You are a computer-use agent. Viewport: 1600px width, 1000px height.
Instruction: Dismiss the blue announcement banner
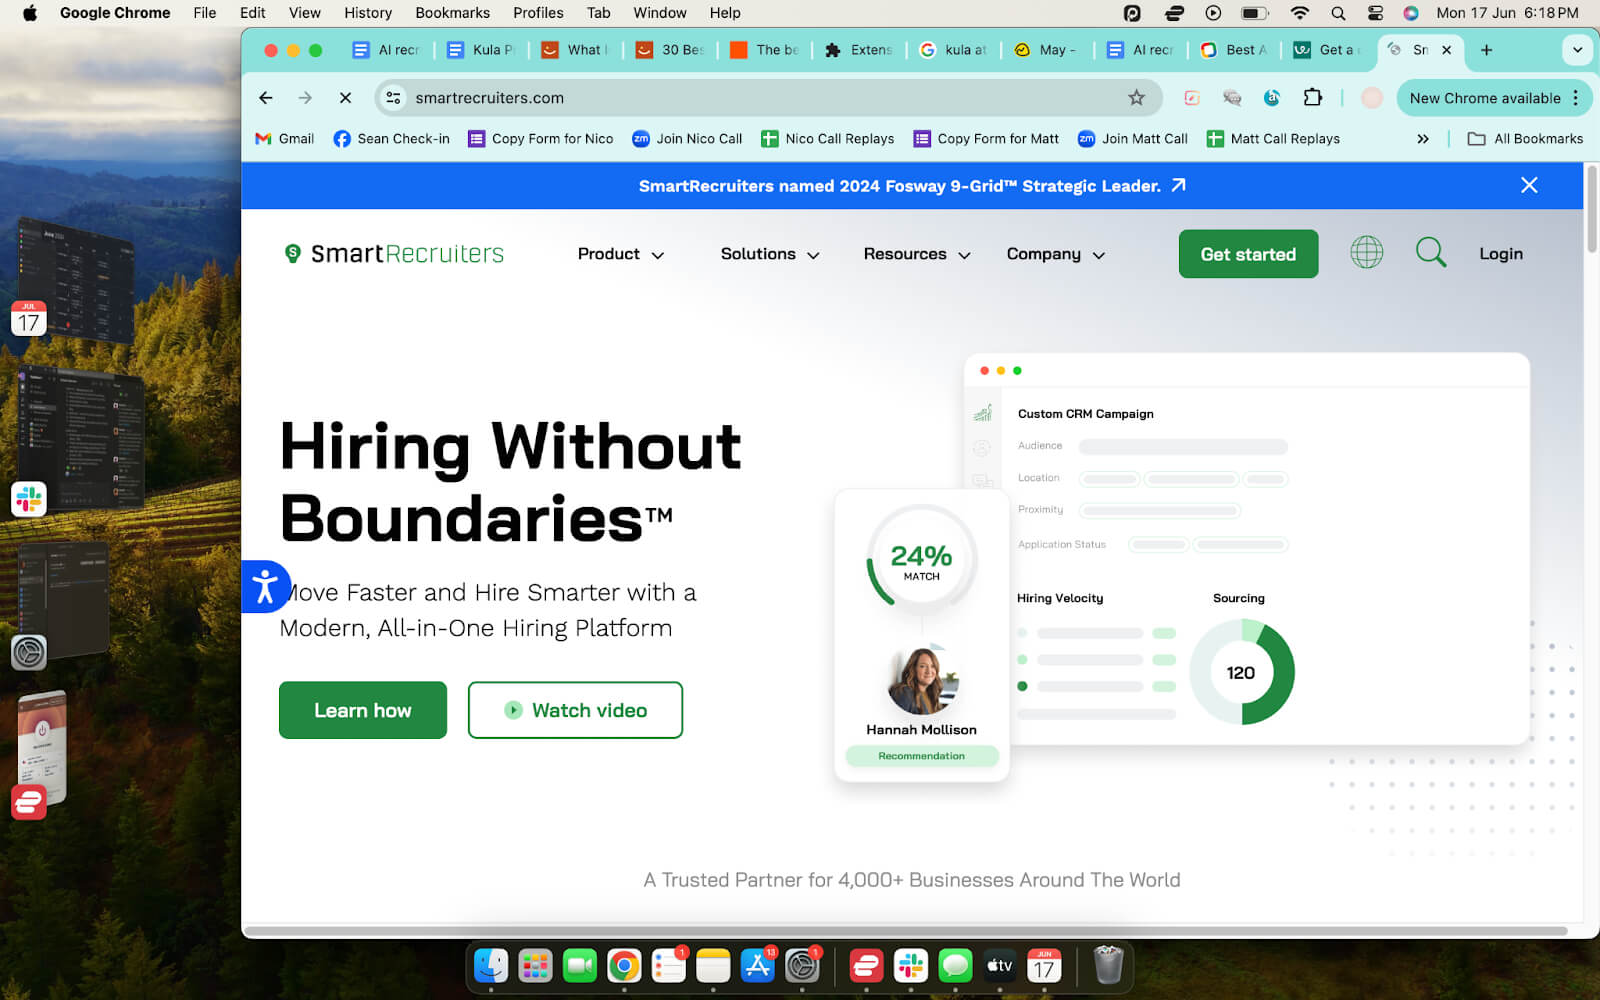(x=1529, y=185)
